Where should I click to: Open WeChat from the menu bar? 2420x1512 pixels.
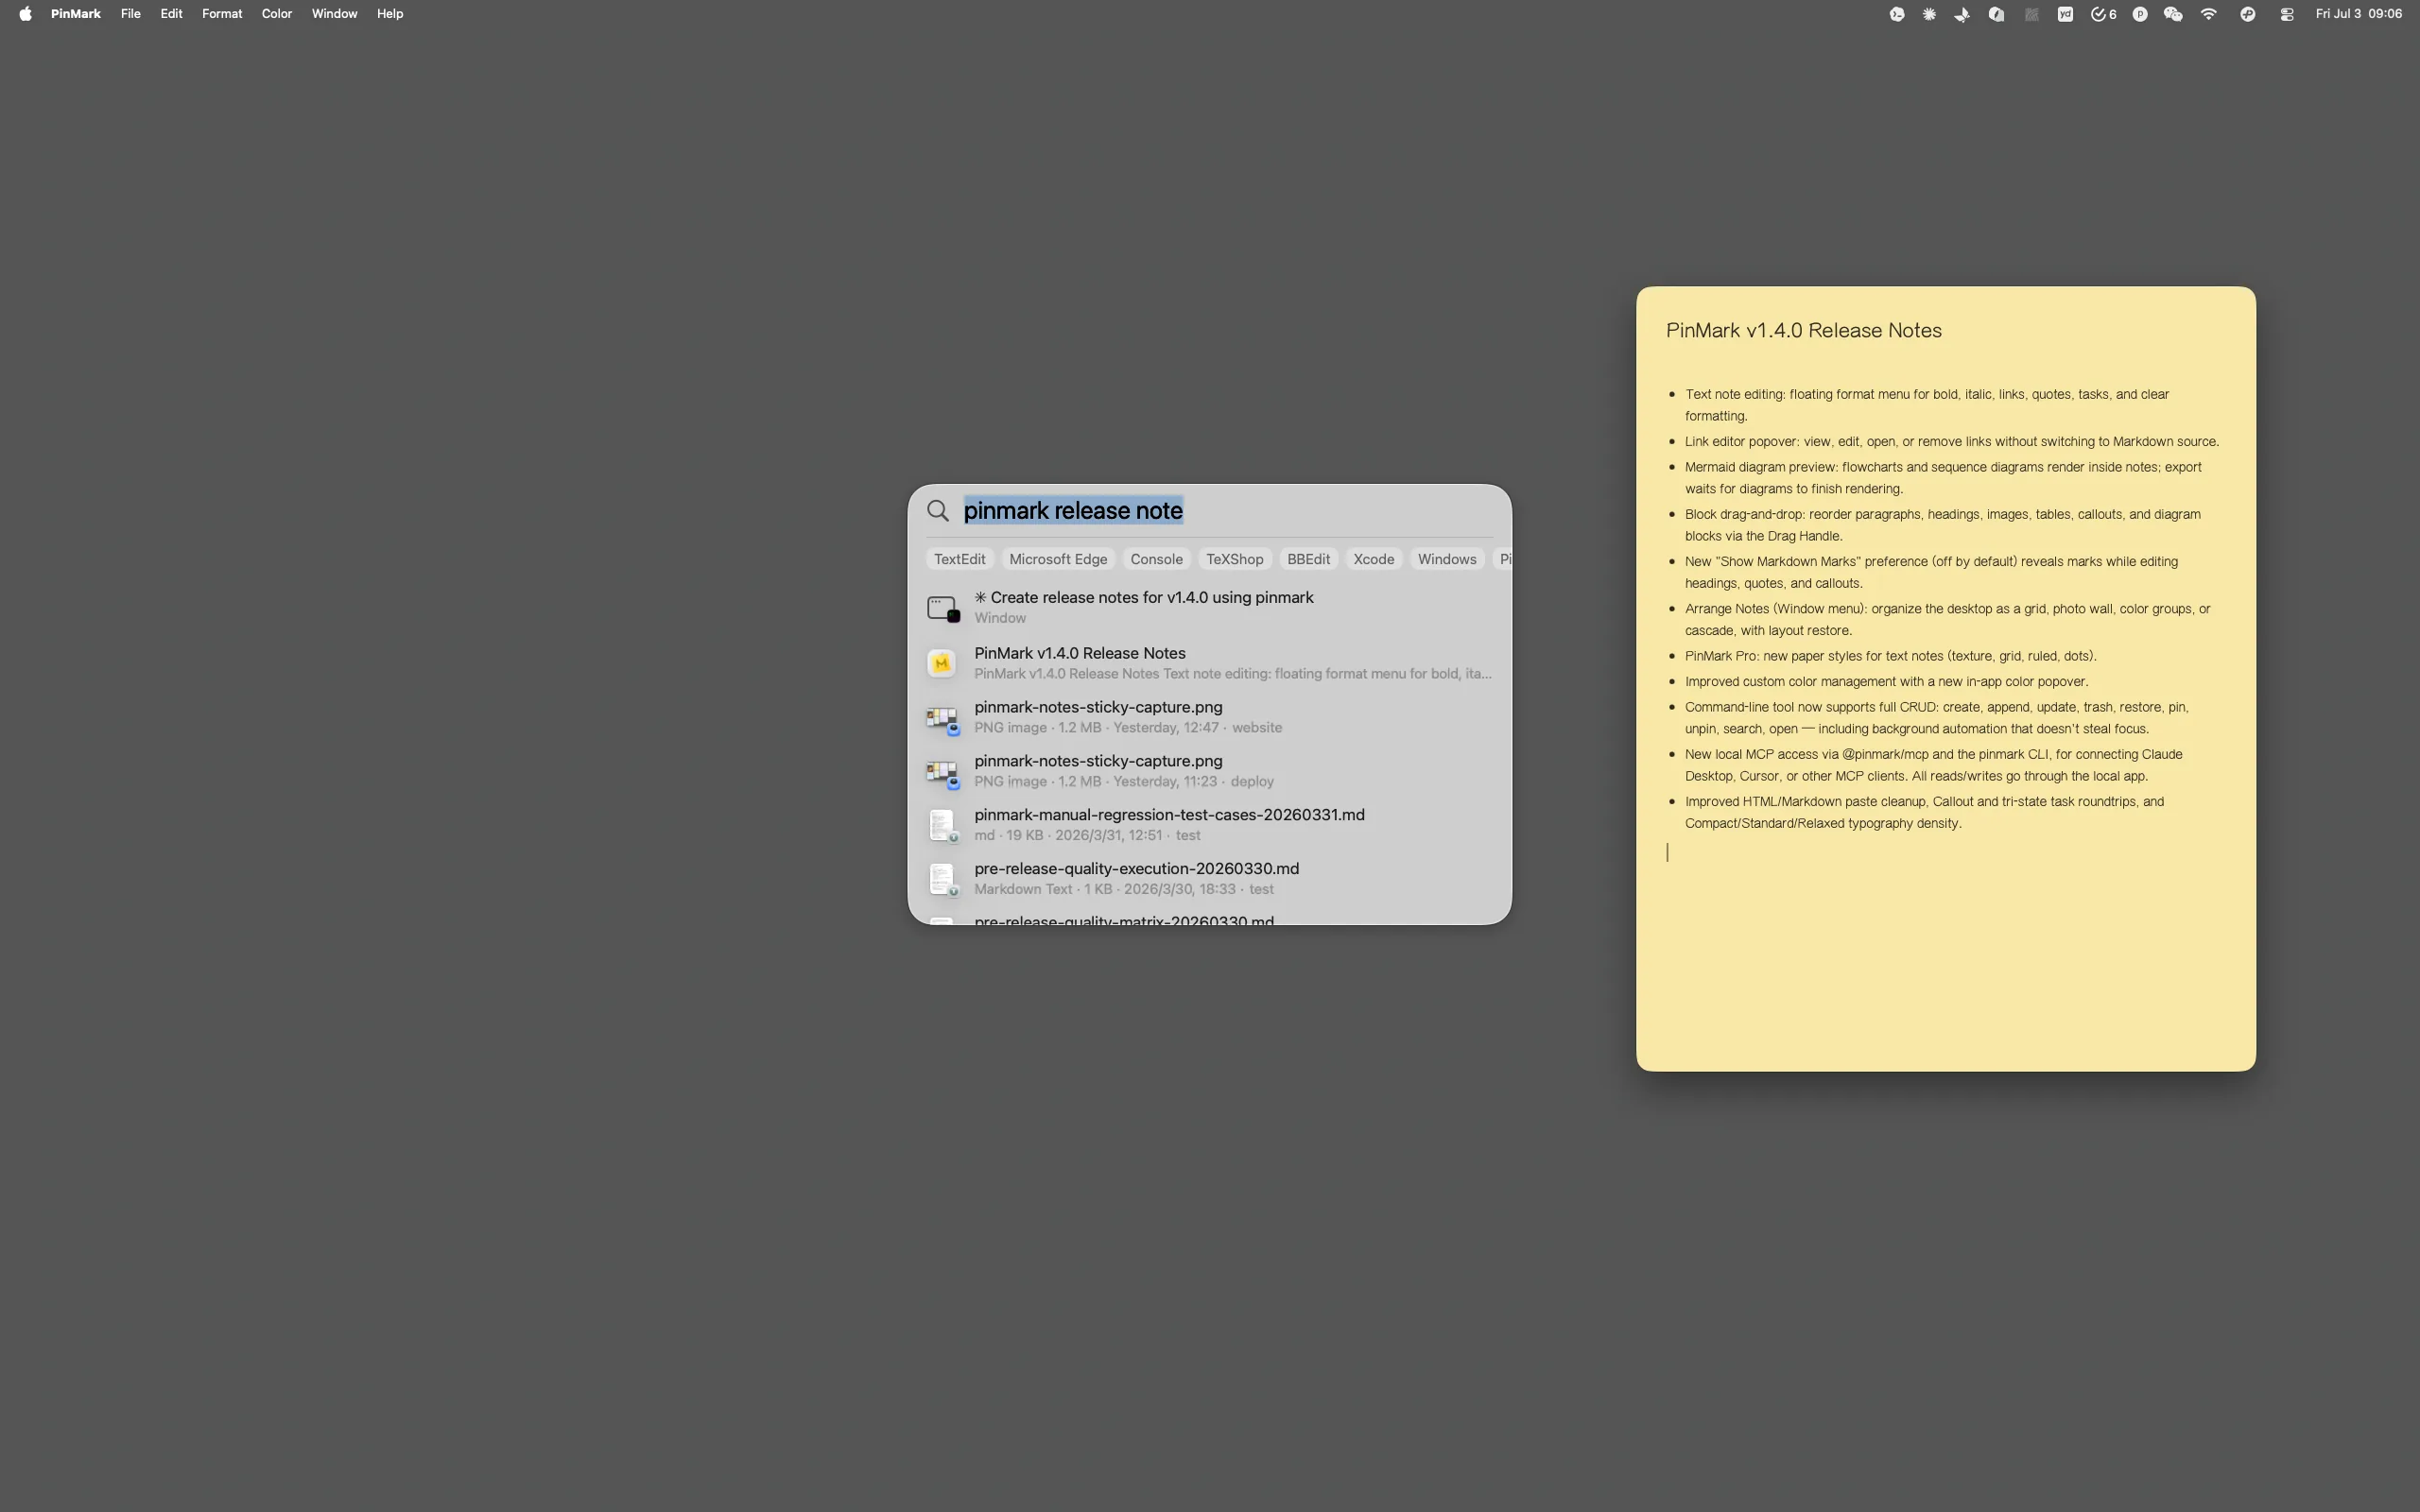2173,14
